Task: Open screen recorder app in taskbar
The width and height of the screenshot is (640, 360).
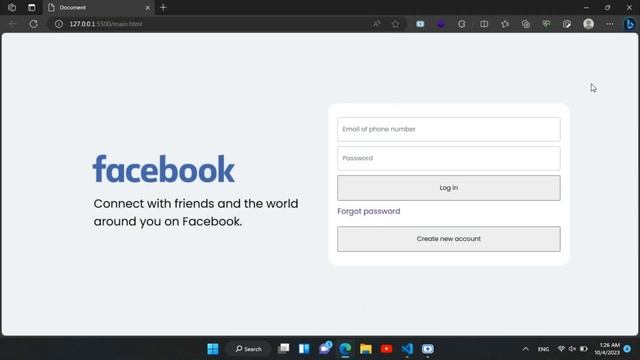Action: pyautogui.click(x=427, y=349)
